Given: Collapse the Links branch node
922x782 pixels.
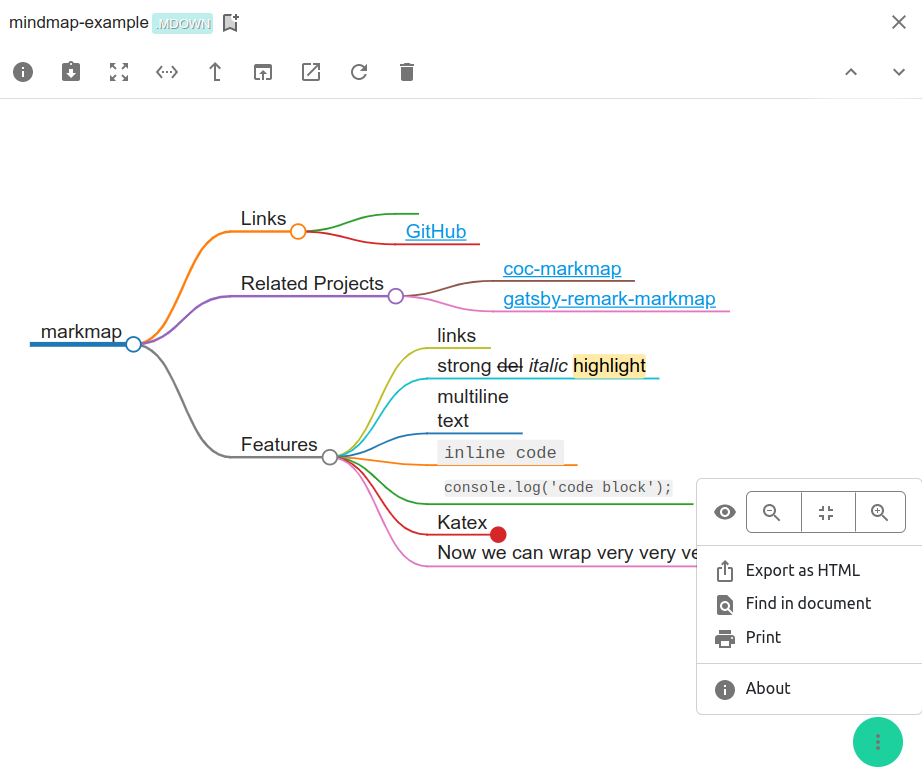Looking at the screenshot, I should [298, 231].
